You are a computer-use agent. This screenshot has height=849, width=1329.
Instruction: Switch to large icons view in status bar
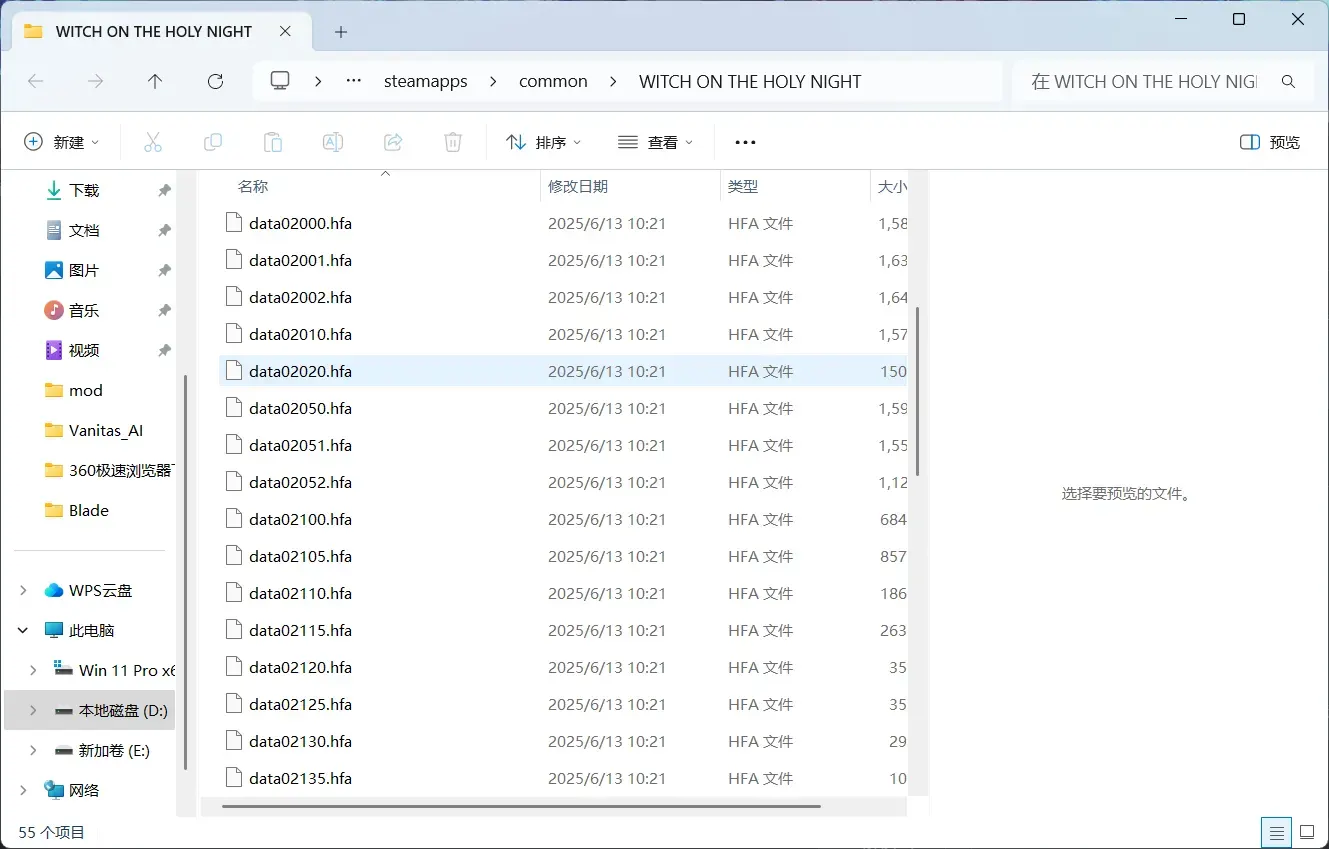(x=1306, y=832)
